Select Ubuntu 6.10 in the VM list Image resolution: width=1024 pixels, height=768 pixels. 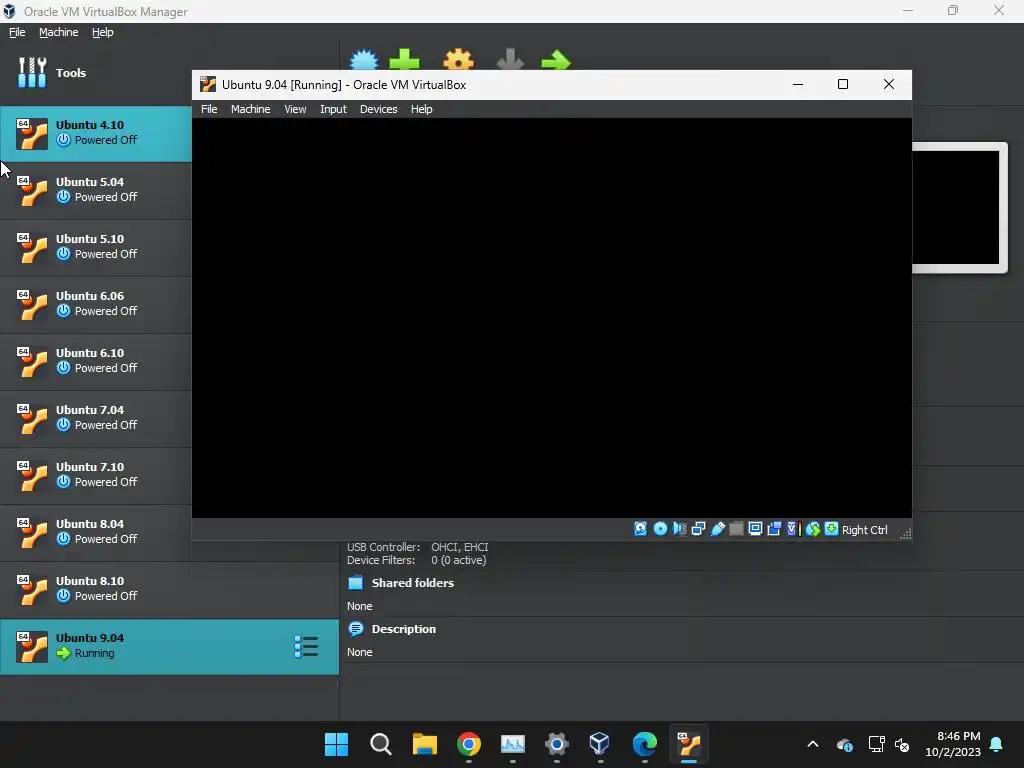(95, 361)
